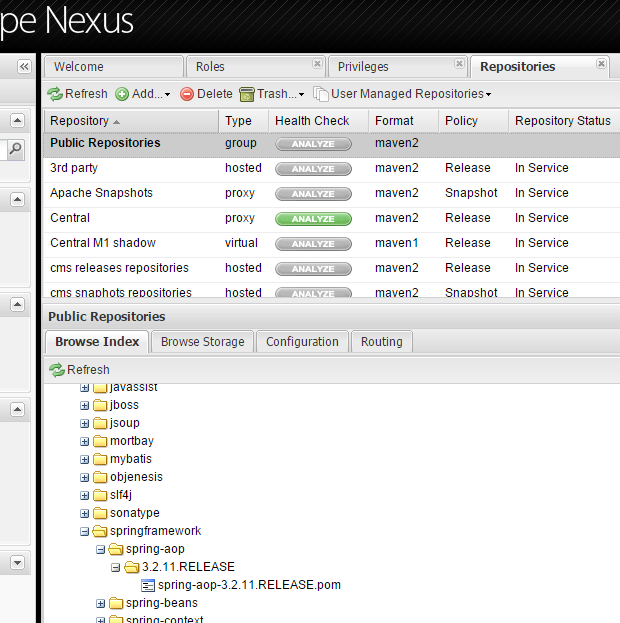
Task: Select the jsoup folder icon
Action: (100, 423)
